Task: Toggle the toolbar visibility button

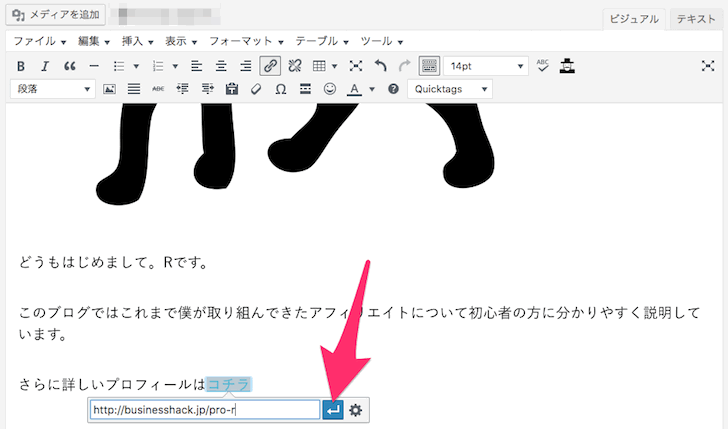Action: point(428,66)
